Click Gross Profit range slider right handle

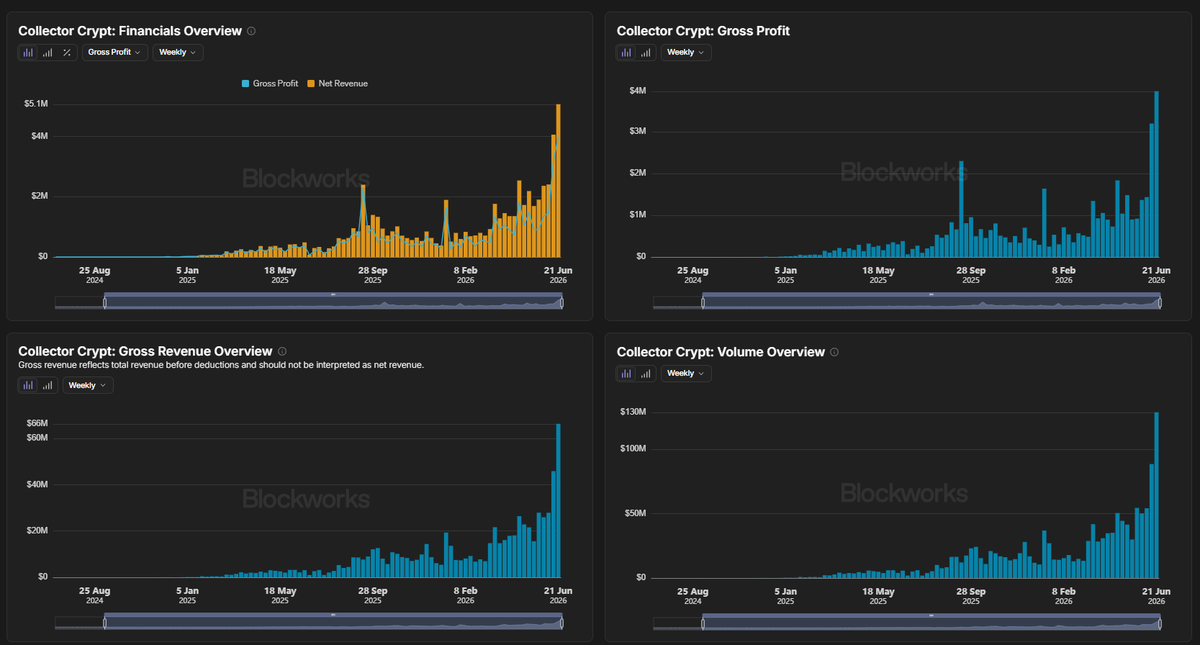point(1160,301)
